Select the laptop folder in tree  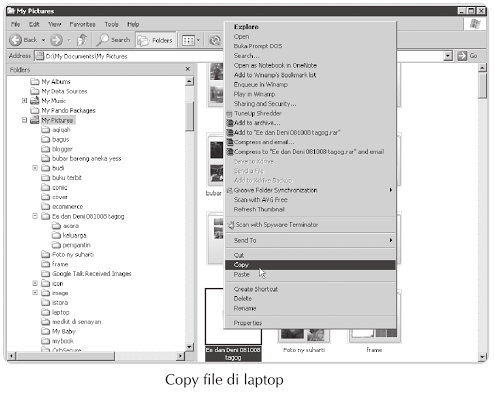coord(55,312)
